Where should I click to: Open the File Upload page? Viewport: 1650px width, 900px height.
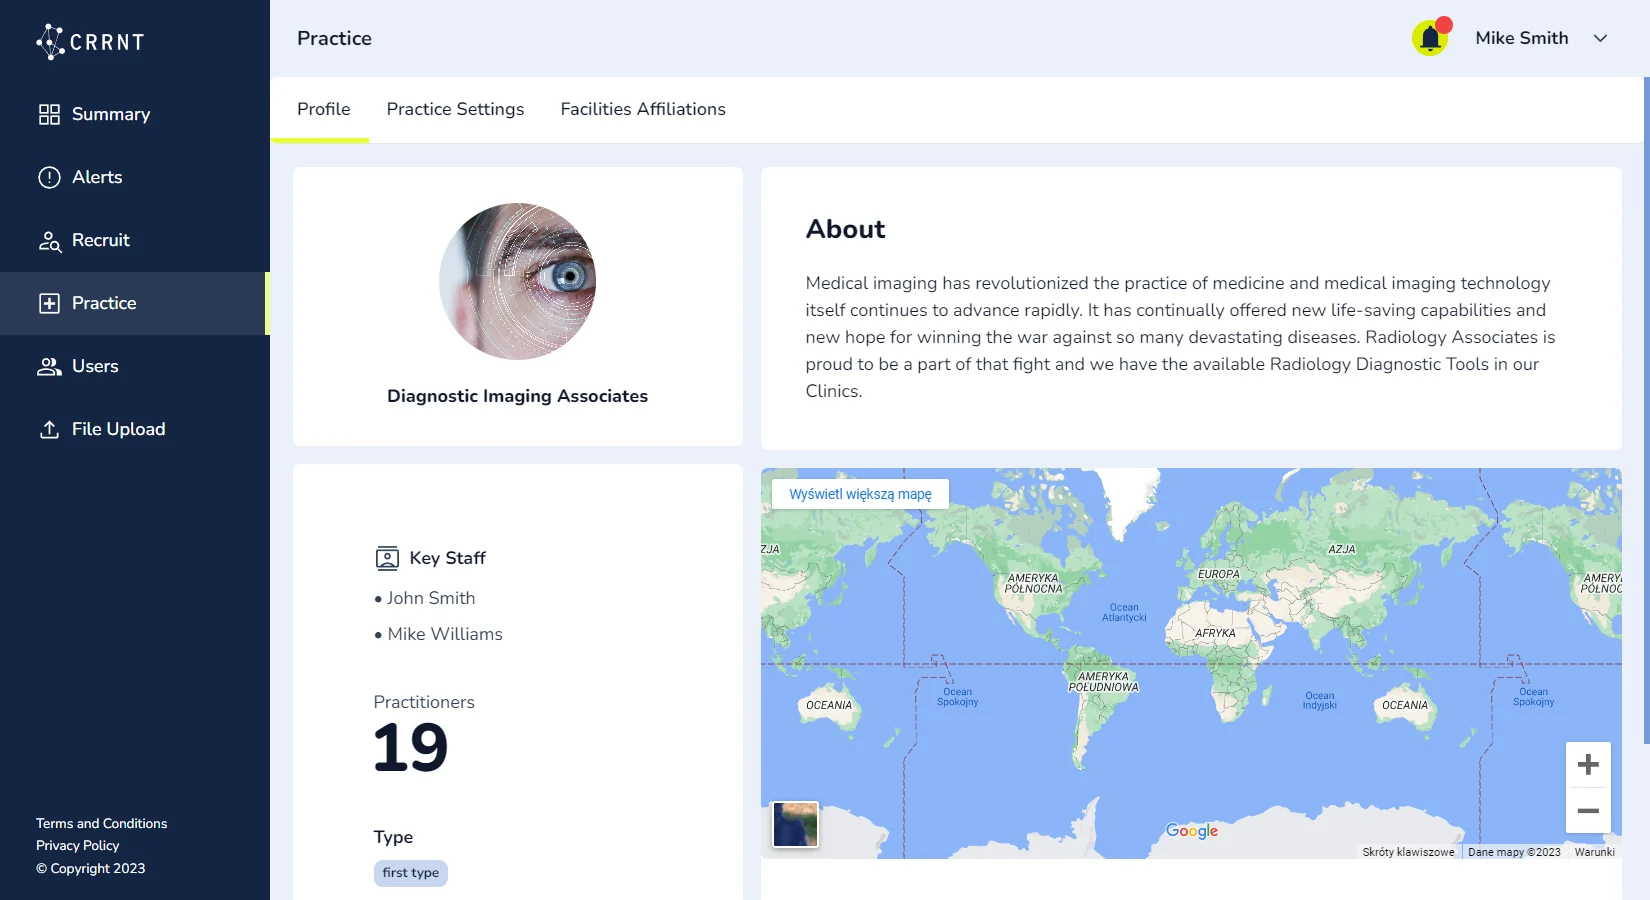tap(118, 429)
